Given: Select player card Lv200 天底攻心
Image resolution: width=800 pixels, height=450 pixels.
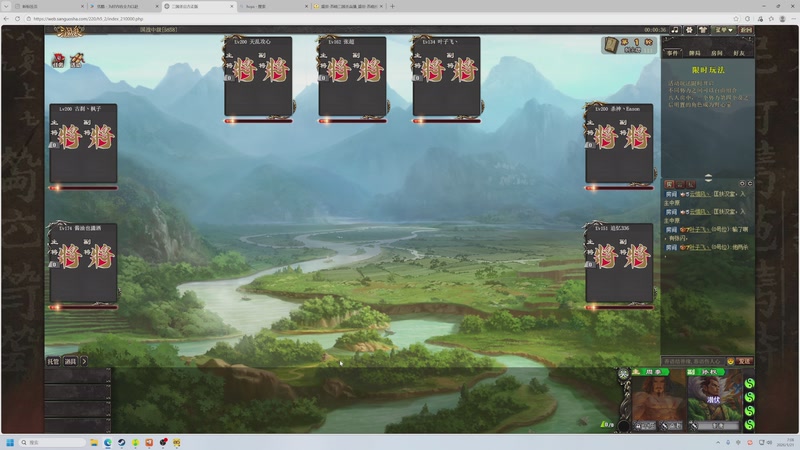Looking at the screenshot, I should pos(258,77).
